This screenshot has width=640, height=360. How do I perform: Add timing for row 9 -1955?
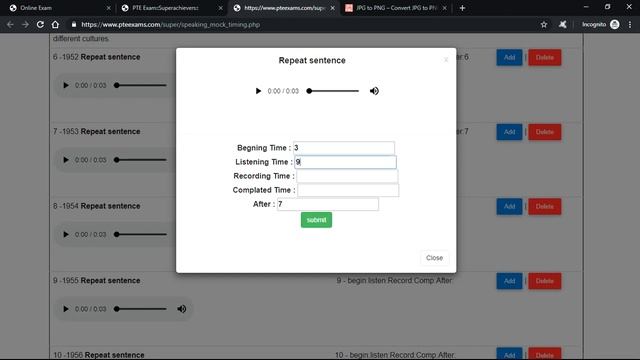(509, 281)
